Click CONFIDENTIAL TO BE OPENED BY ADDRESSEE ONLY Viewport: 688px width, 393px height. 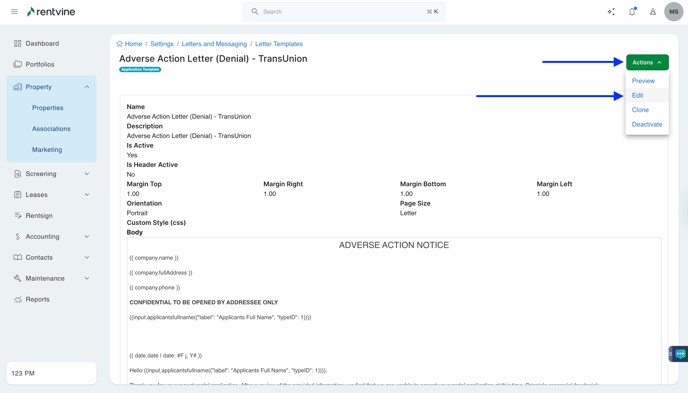click(204, 302)
